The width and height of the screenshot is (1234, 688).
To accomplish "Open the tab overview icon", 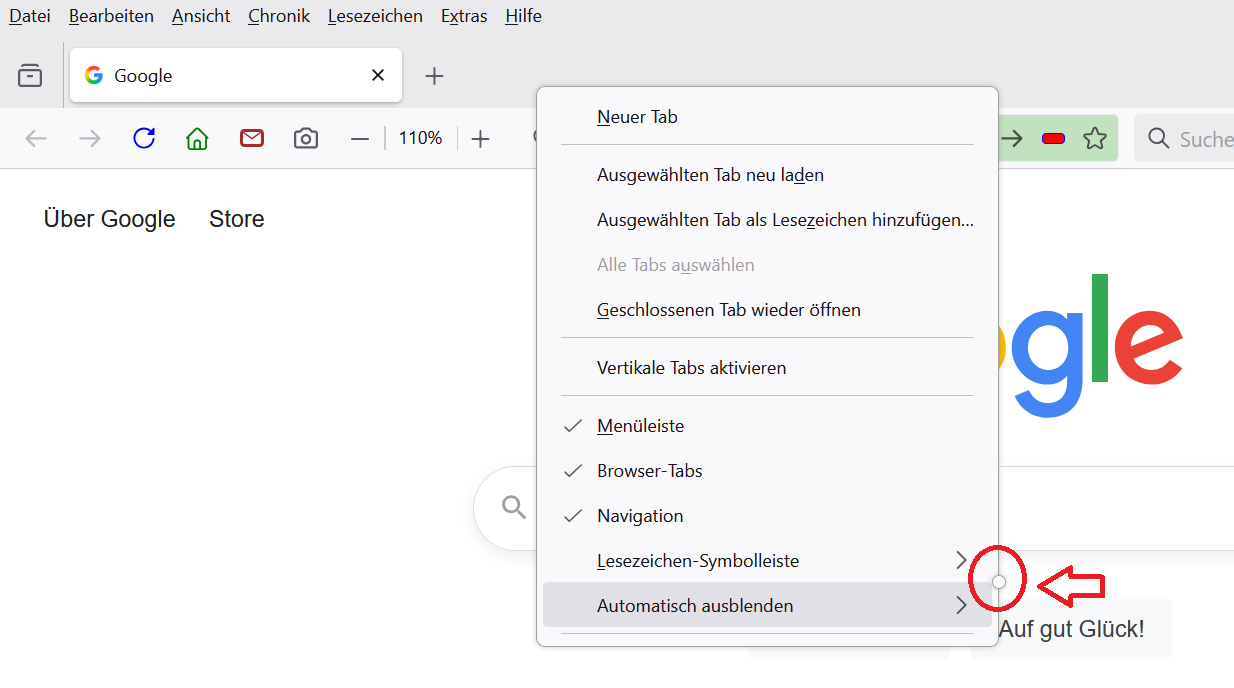I will point(30,76).
